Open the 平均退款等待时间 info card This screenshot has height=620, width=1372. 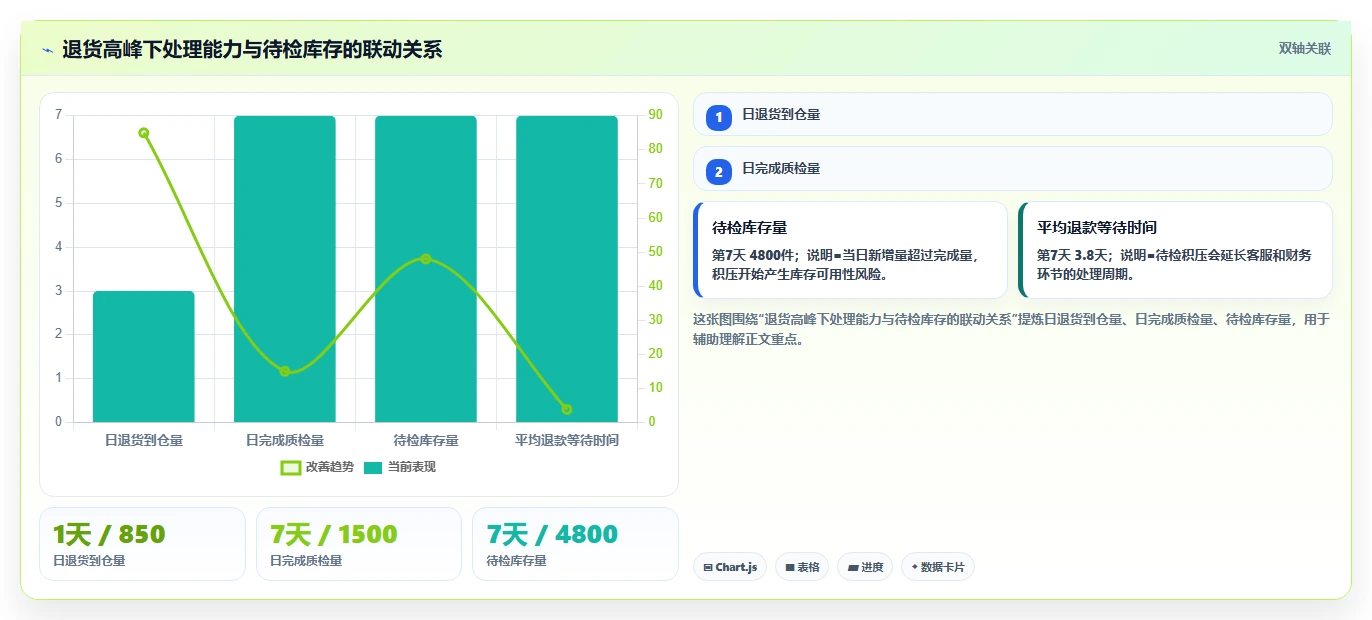click(1175, 250)
